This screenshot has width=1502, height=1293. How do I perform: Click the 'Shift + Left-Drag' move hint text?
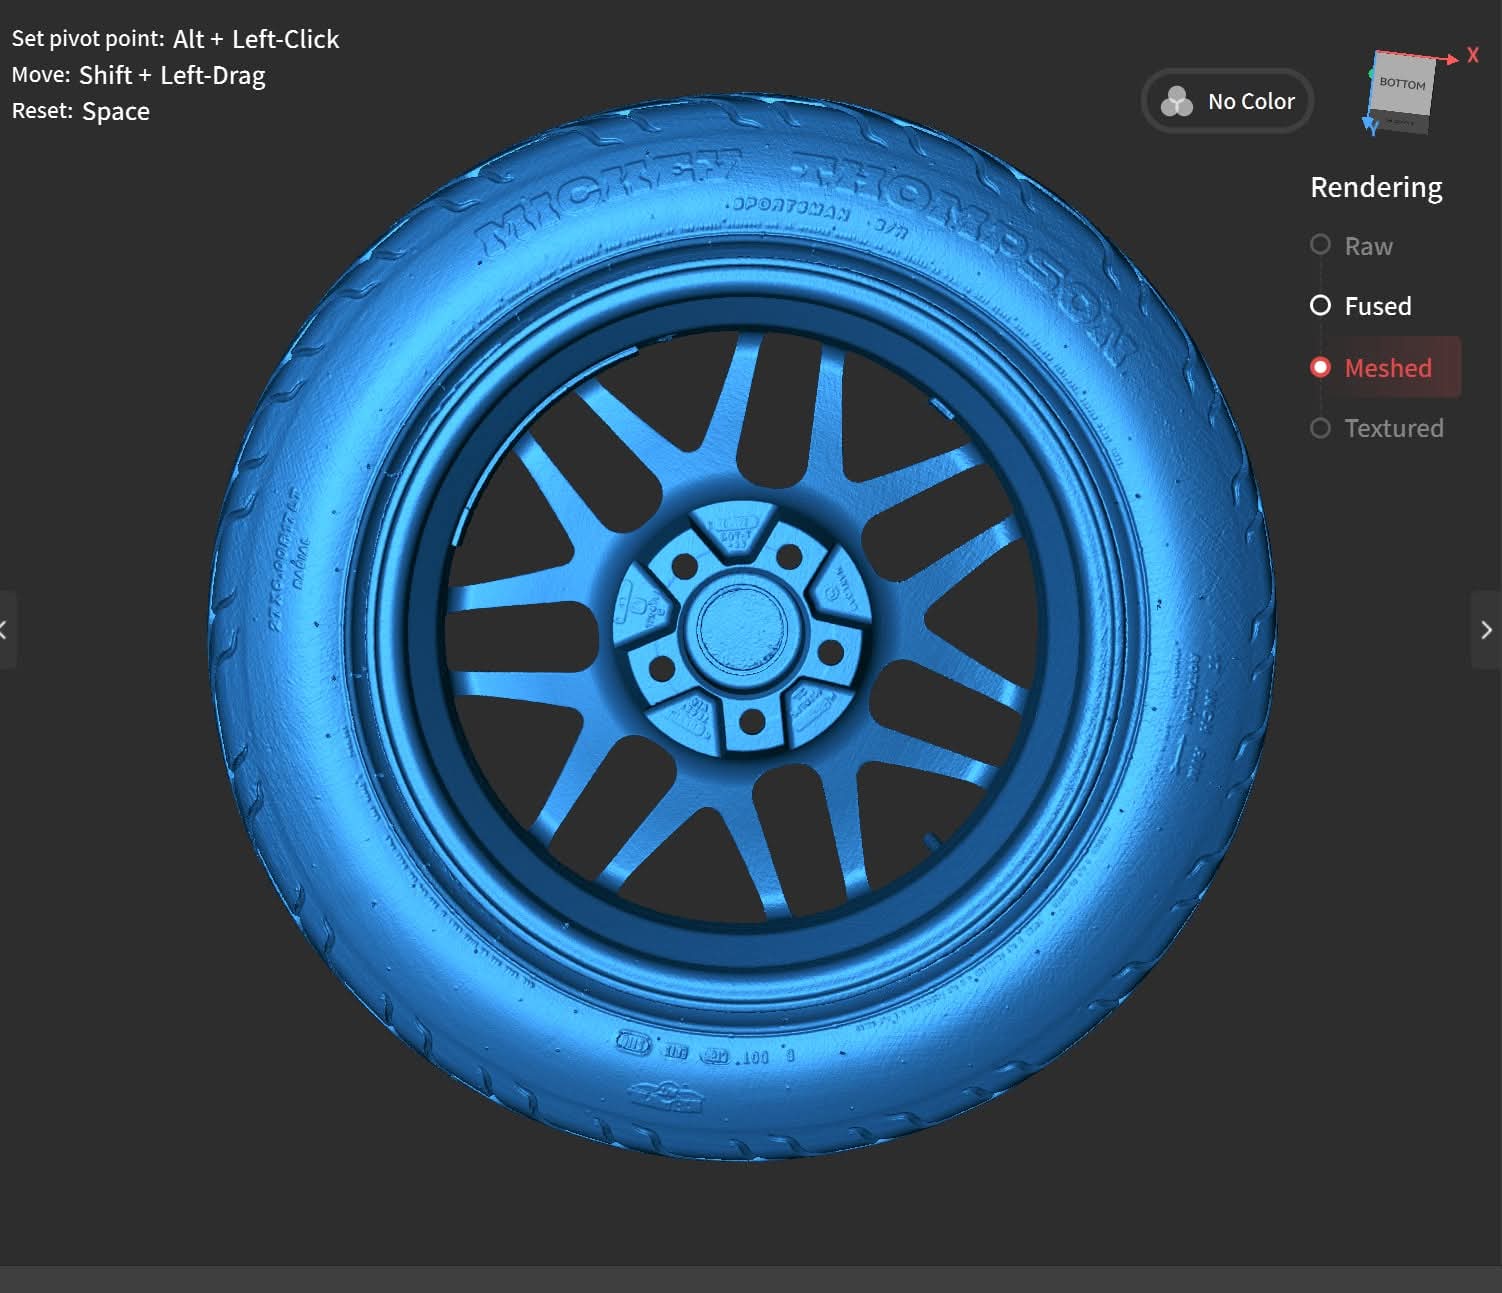pyautogui.click(x=172, y=75)
